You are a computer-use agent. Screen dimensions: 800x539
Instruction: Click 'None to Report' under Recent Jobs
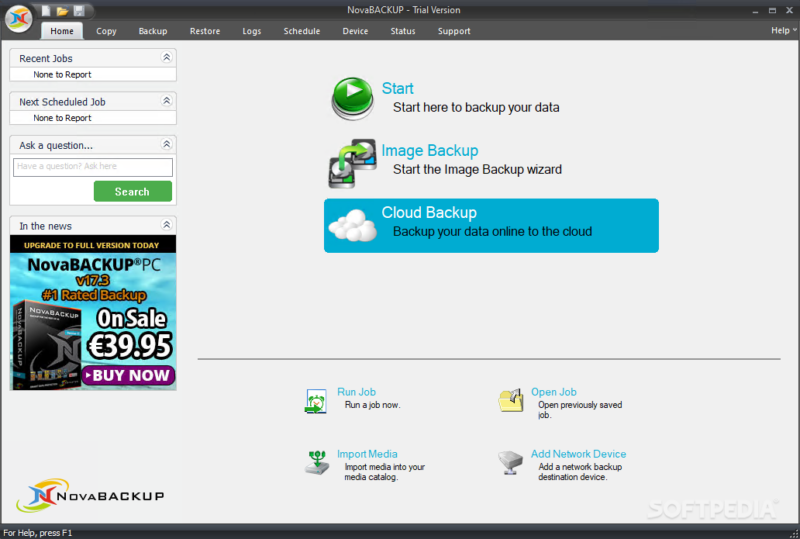62,75
